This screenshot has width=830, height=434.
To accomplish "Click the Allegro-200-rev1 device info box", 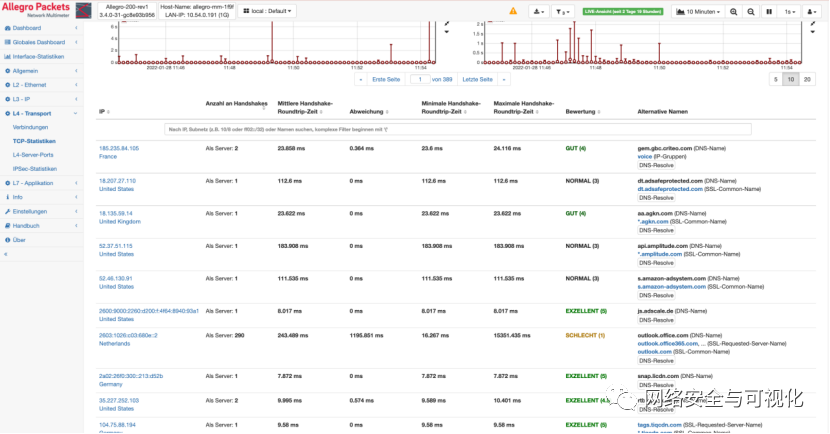I will 127,11.
